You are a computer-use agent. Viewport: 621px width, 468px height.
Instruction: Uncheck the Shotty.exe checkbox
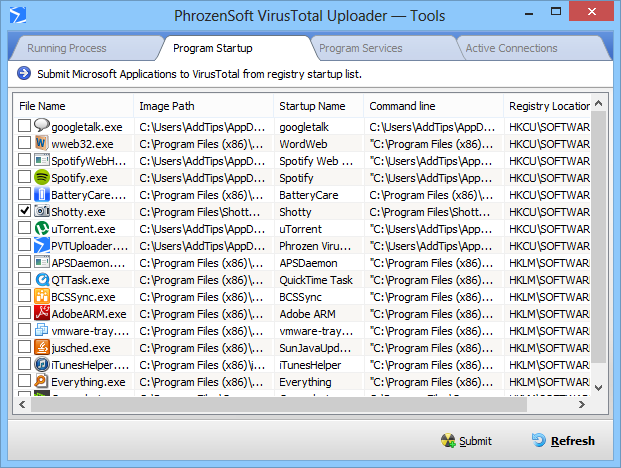pos(25,211)
